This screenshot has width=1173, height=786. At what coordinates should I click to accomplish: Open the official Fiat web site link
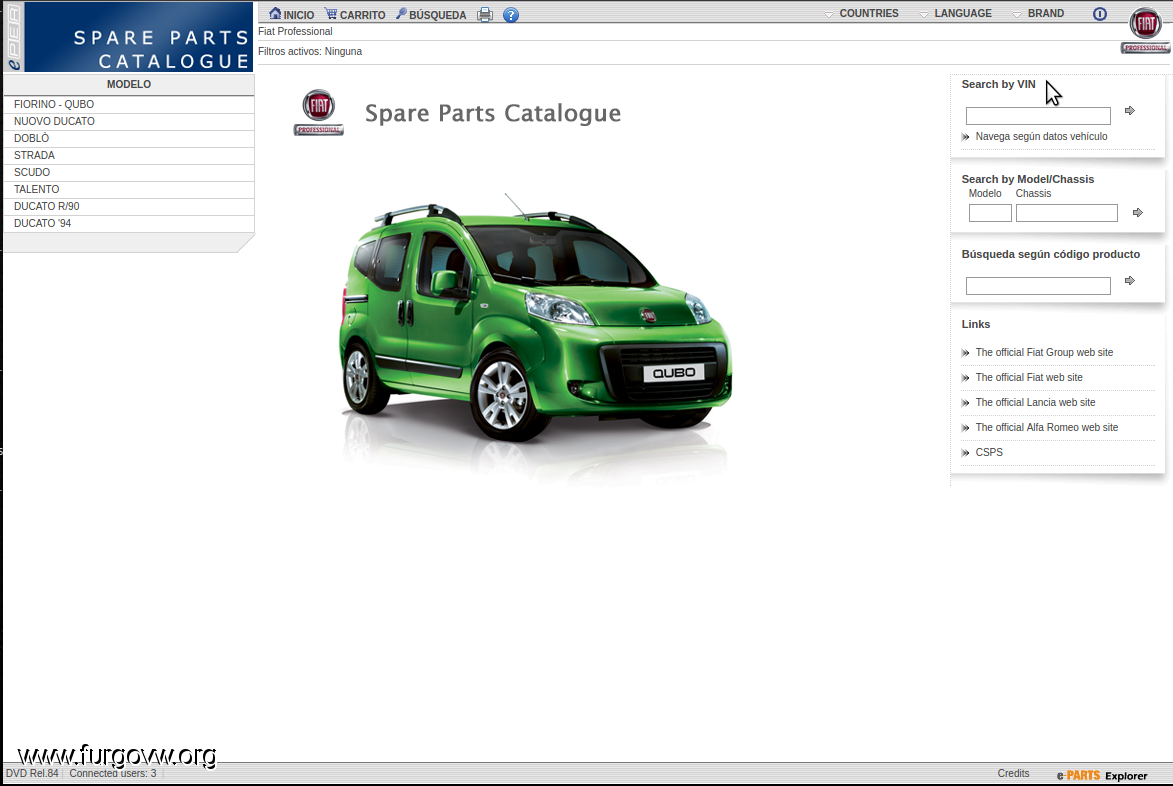tap(1029, 378)
